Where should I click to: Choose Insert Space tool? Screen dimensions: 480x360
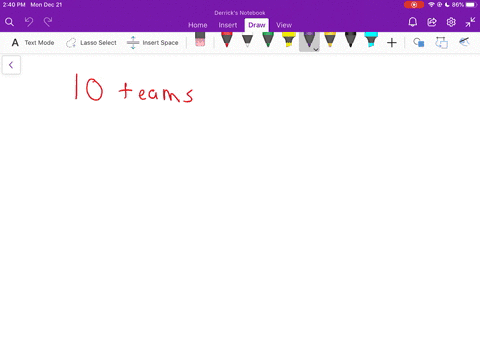click(x=153, y=43)
